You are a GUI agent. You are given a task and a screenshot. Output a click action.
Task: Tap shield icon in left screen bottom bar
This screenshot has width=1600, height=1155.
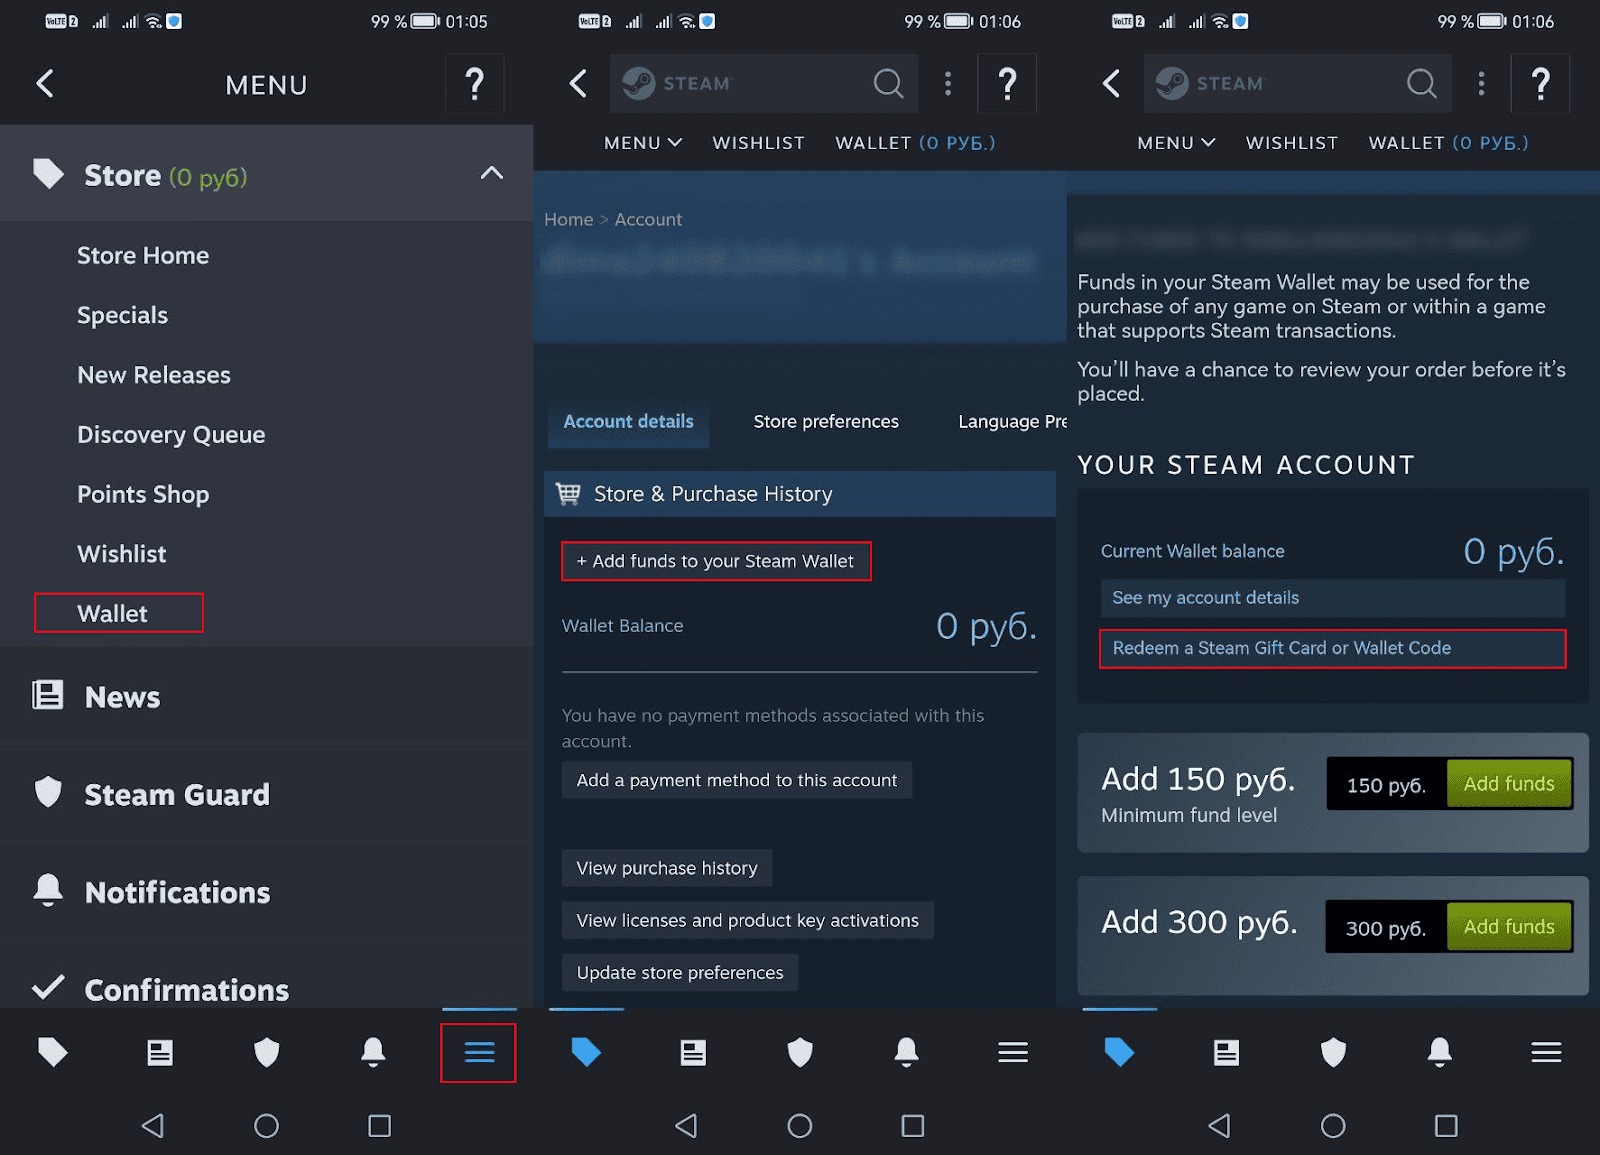267,1052
